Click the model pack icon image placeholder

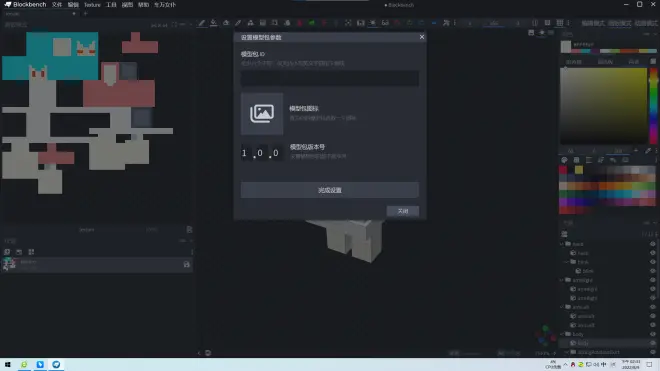tap(262, 114)
